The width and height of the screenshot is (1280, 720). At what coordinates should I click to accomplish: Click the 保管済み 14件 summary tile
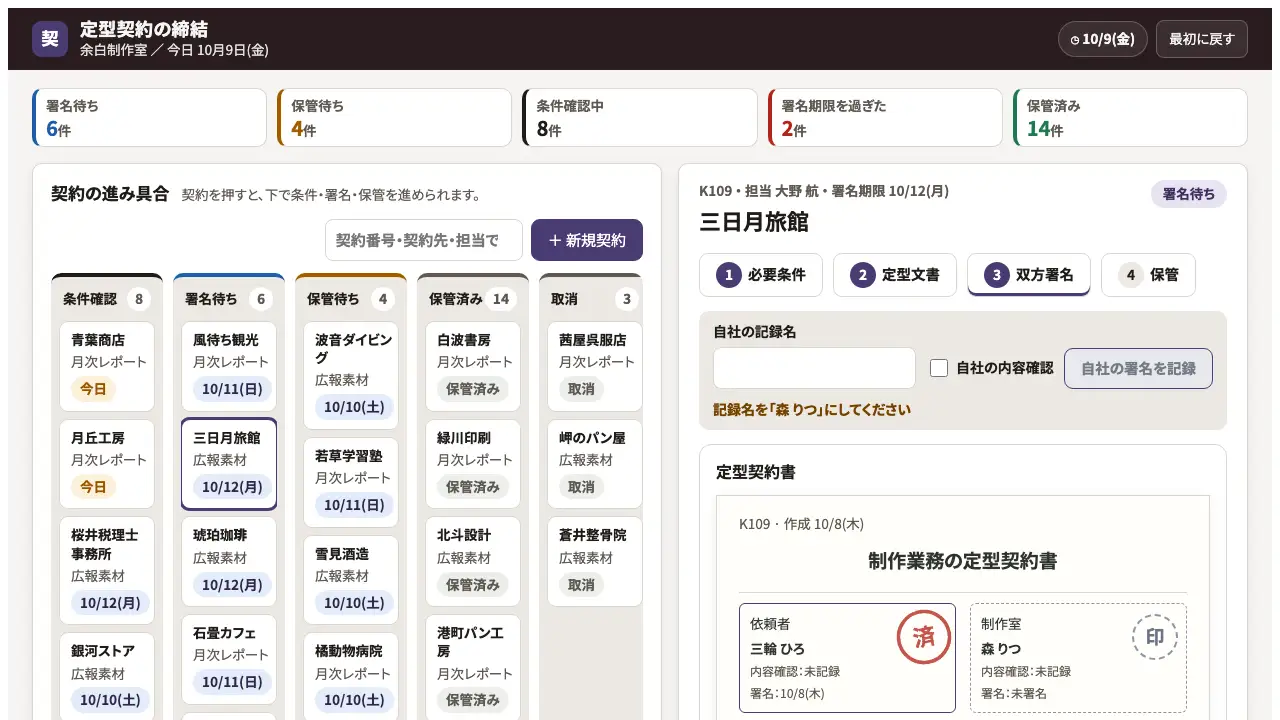coord(1130,118)
